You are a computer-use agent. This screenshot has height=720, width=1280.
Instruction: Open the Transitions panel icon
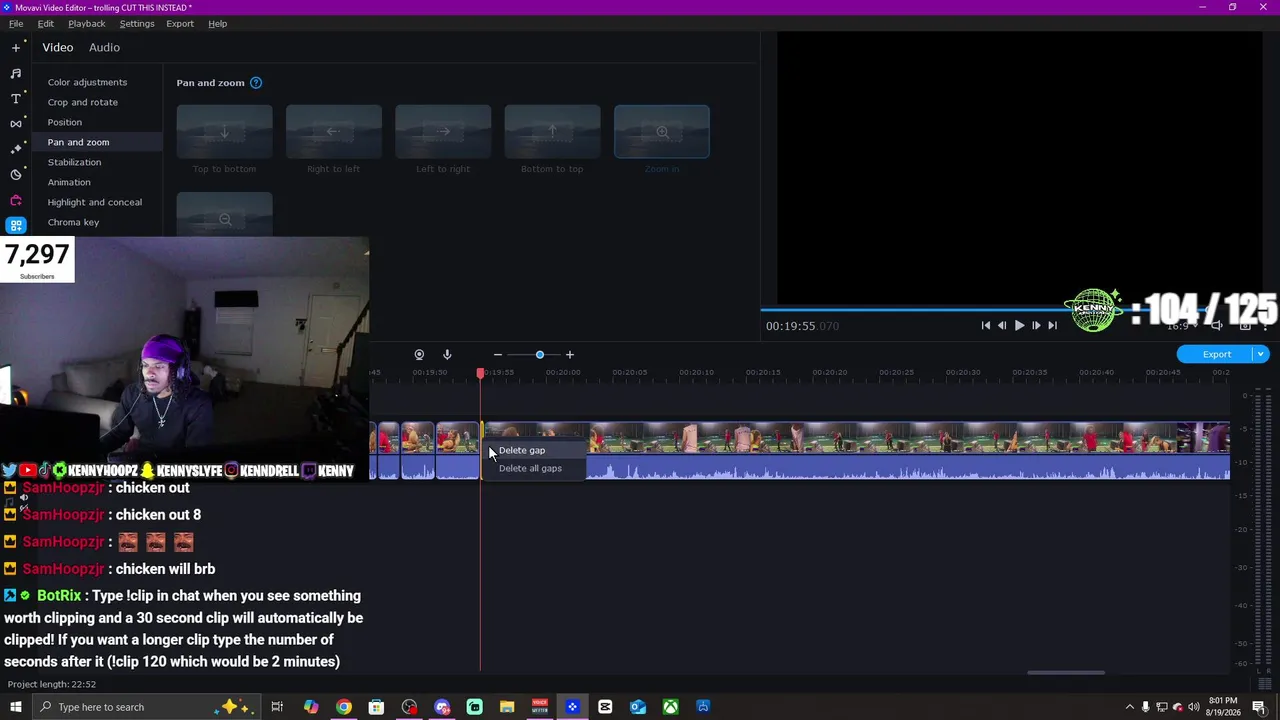16,124
